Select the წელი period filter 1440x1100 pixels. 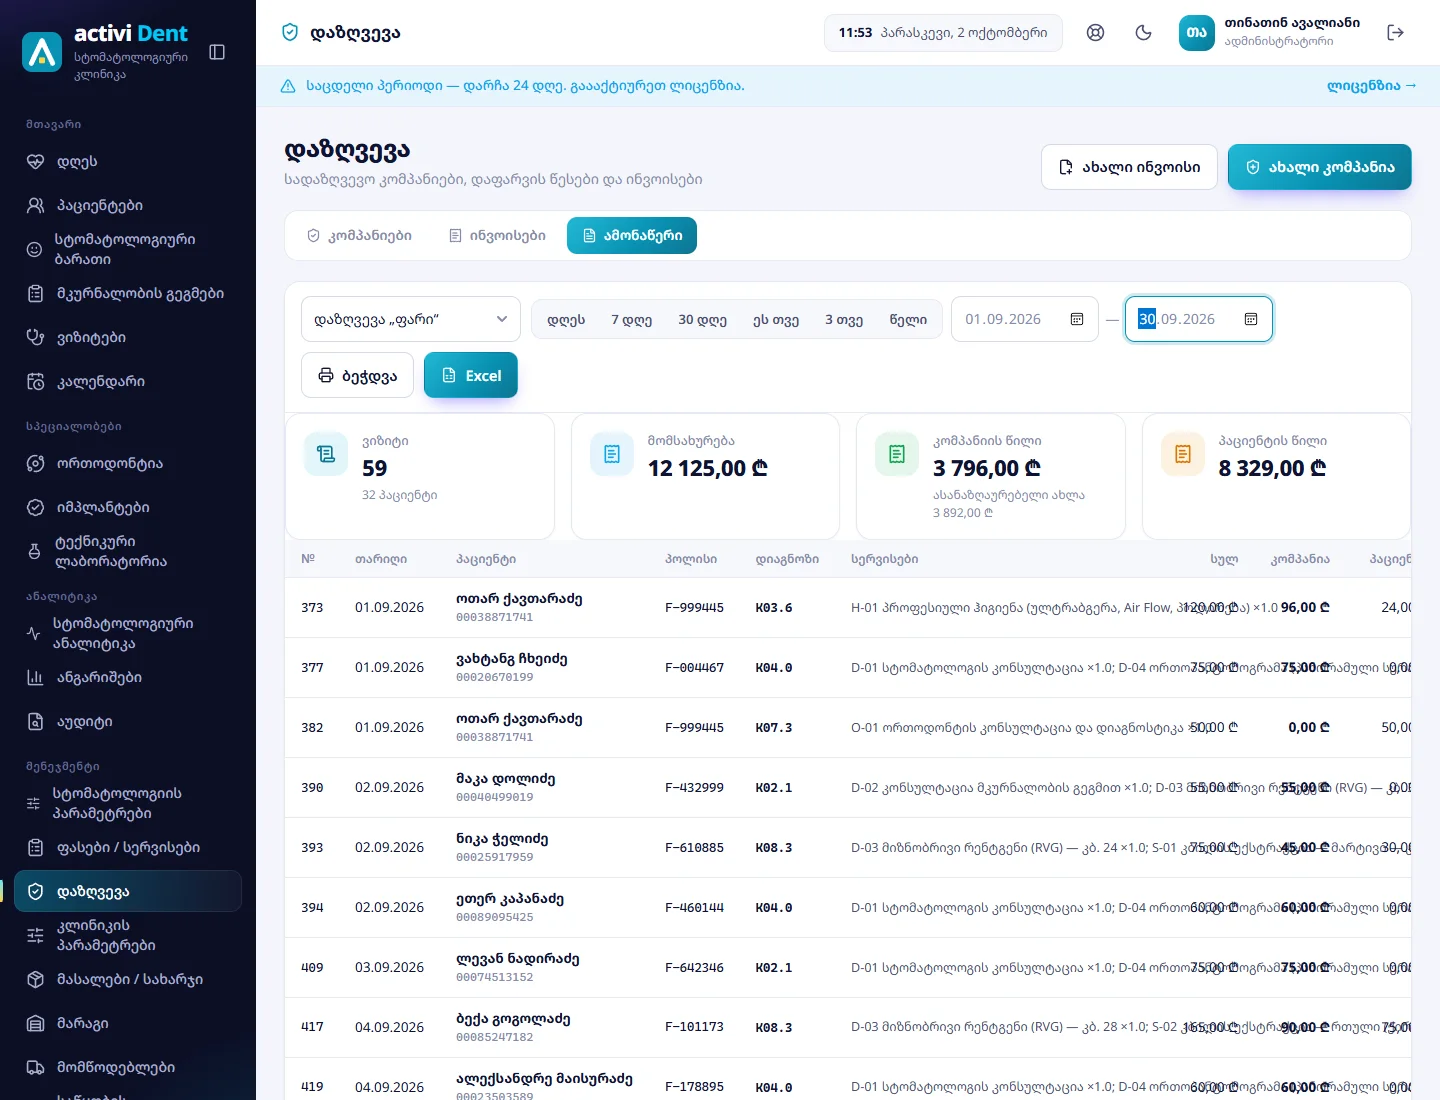tap(908, 320)
